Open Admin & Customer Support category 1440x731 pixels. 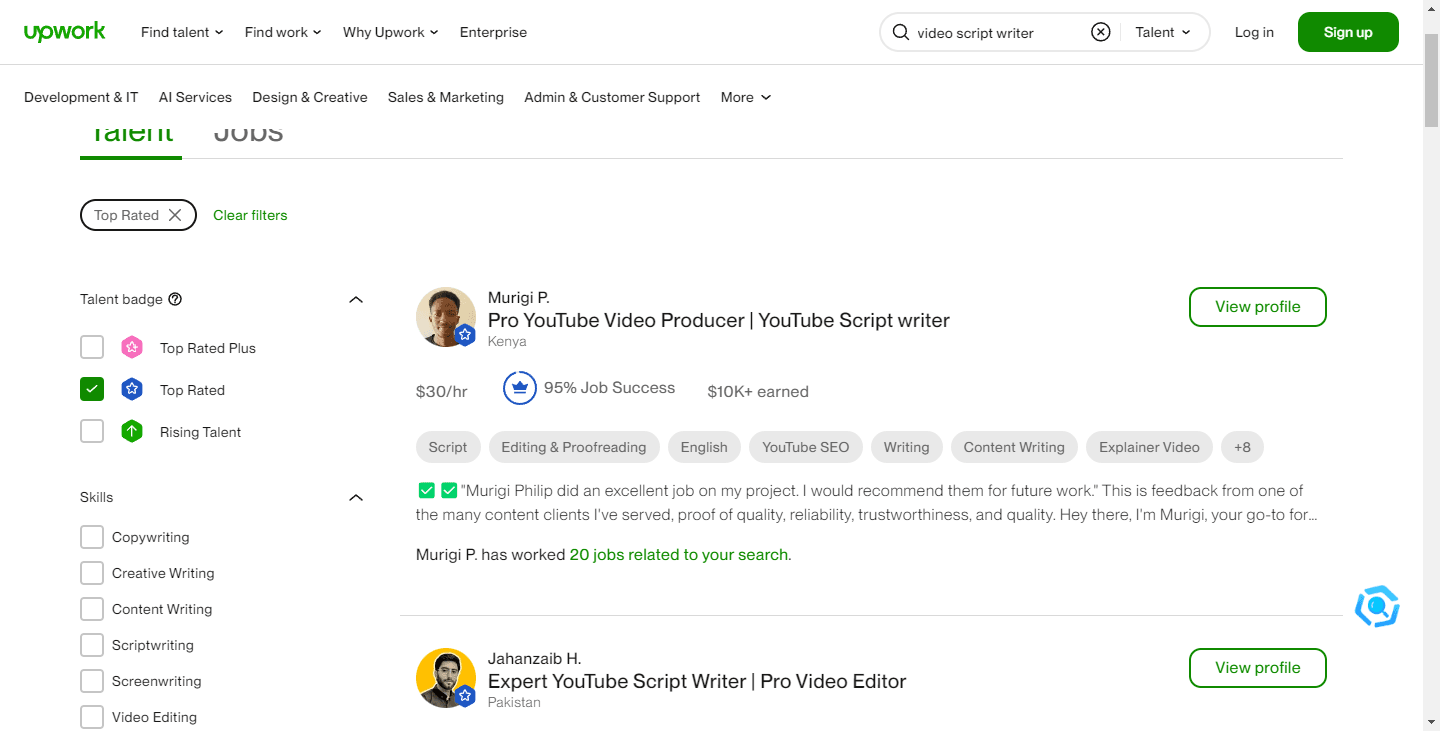click(x=612, y=97)
